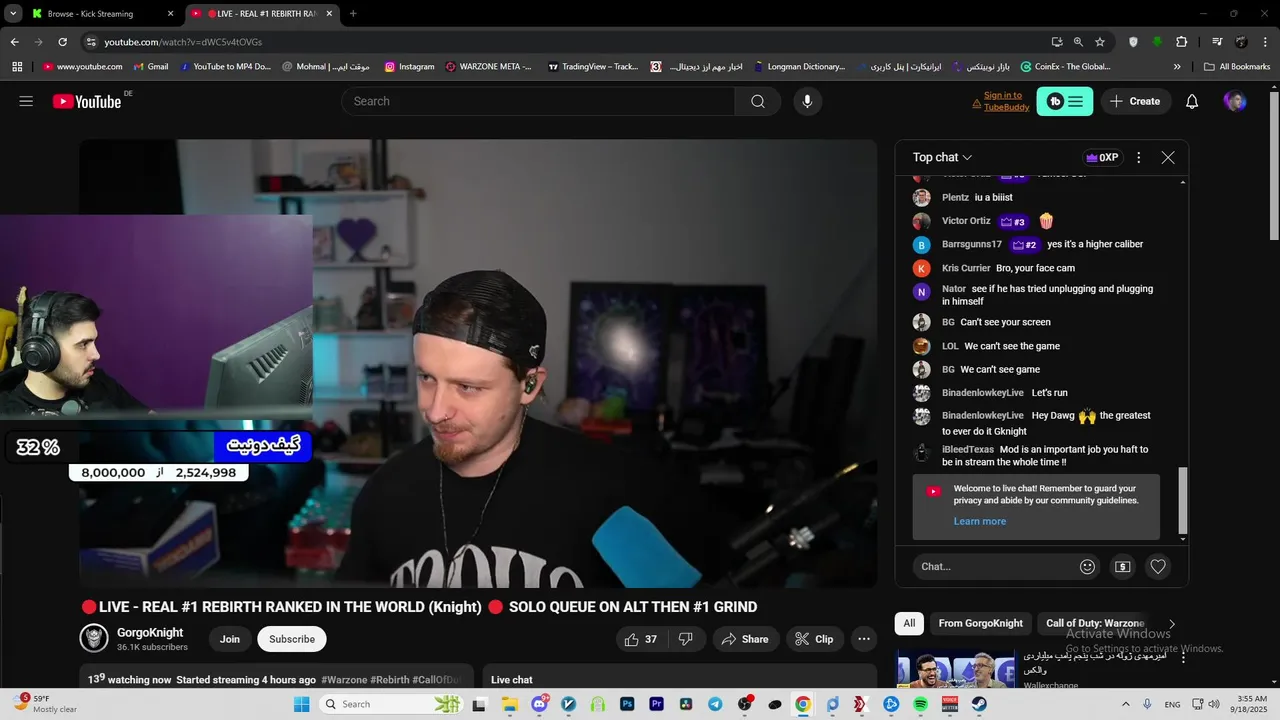Send a heart reaction in chat
Image resolution: width=1280 pixels, height=720 pixels.
[1158, 566]
